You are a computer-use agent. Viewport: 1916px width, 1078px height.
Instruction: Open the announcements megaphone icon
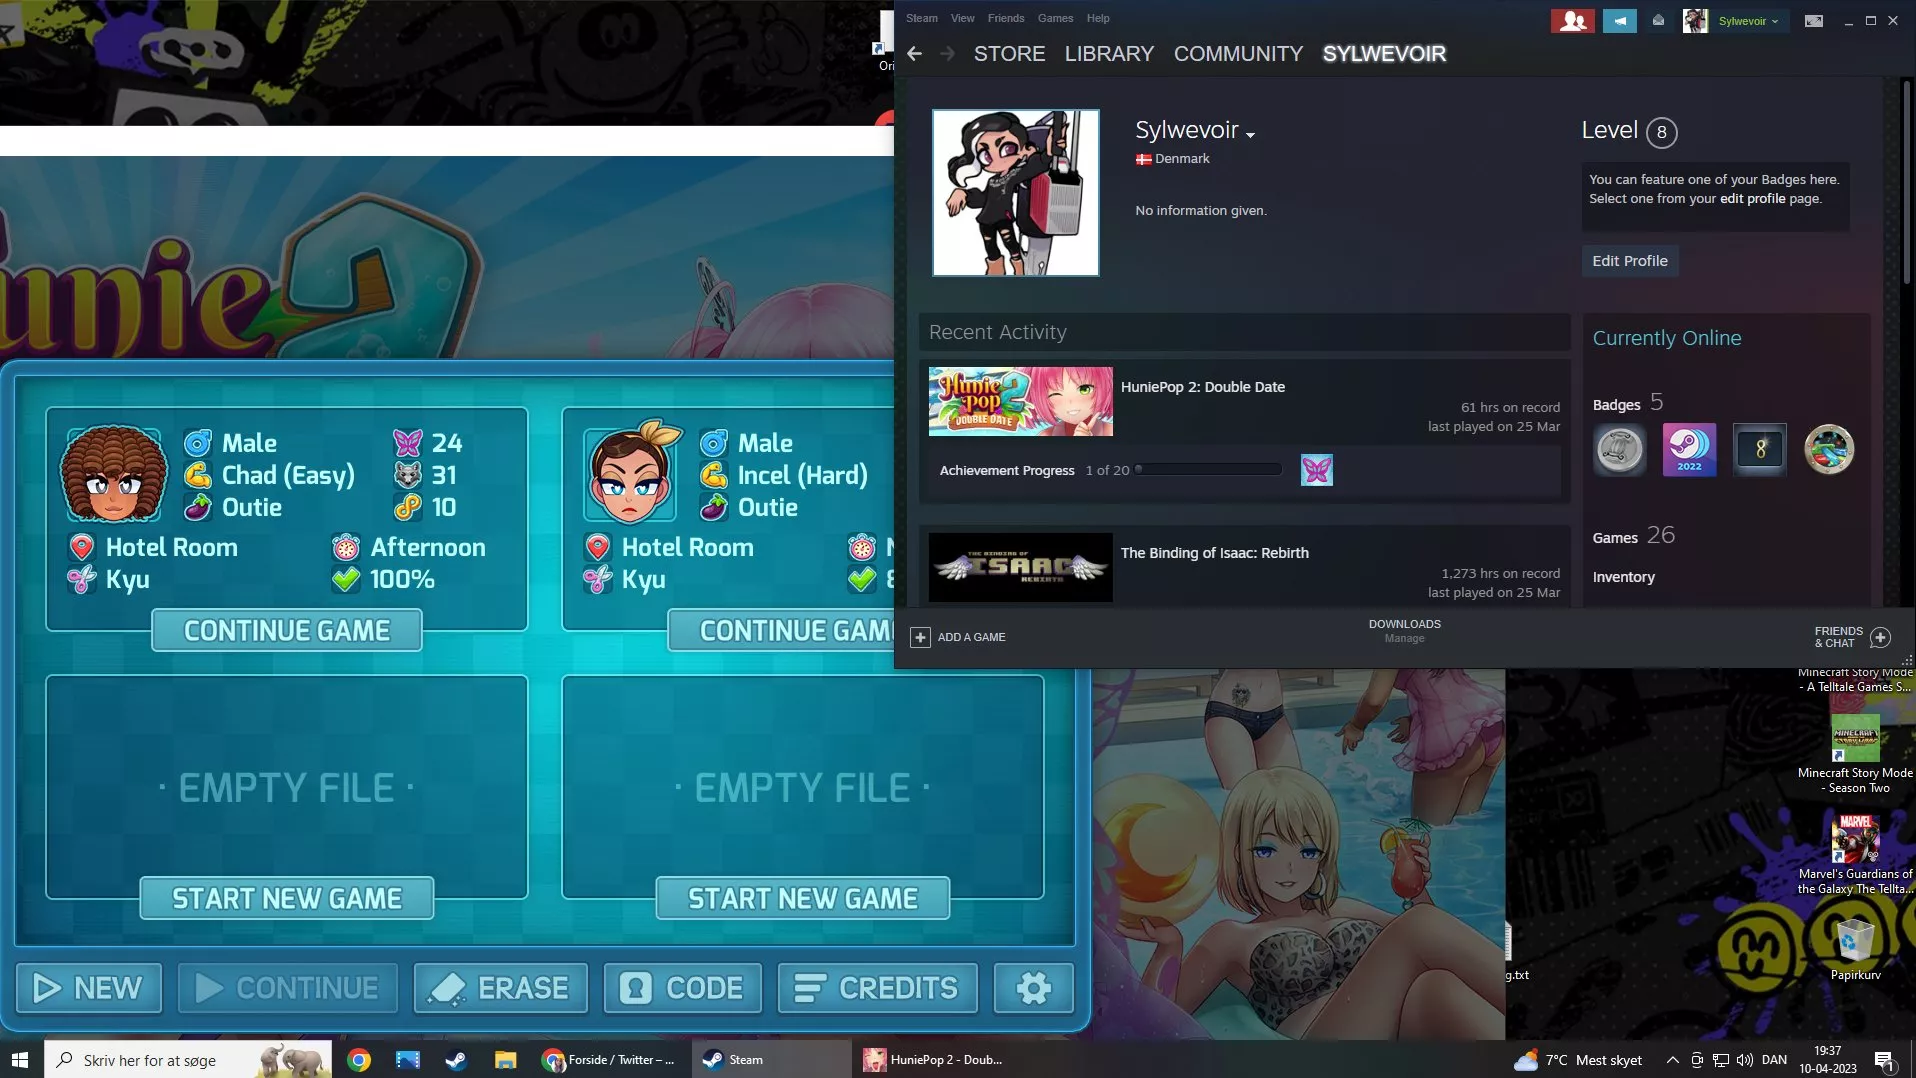1620,21
